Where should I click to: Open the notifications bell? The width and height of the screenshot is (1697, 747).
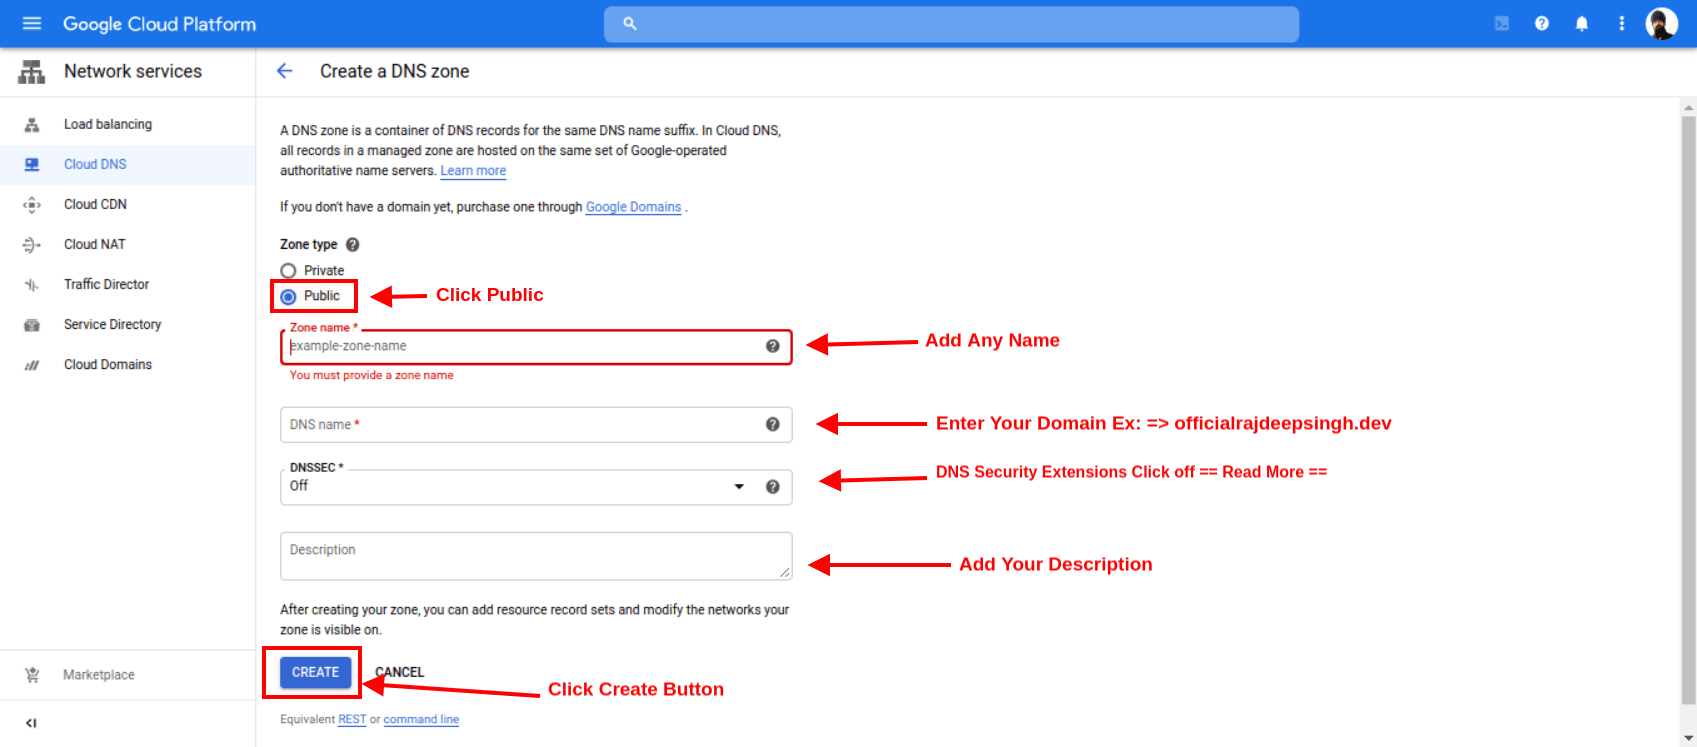tap(1582, 23)
